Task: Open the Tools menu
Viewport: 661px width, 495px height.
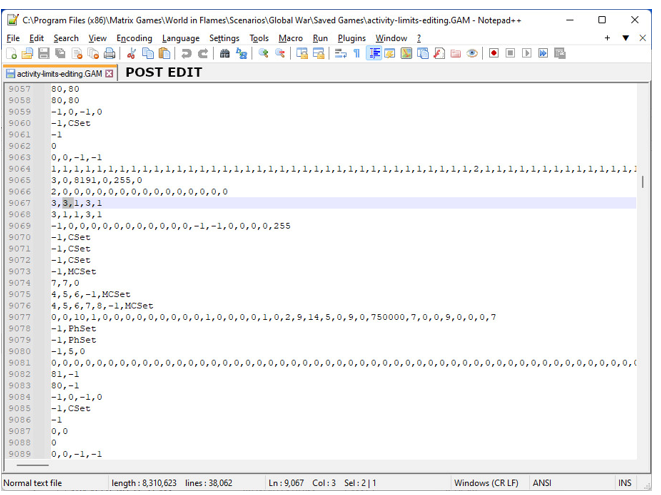Action: click(x=259, y=38)
